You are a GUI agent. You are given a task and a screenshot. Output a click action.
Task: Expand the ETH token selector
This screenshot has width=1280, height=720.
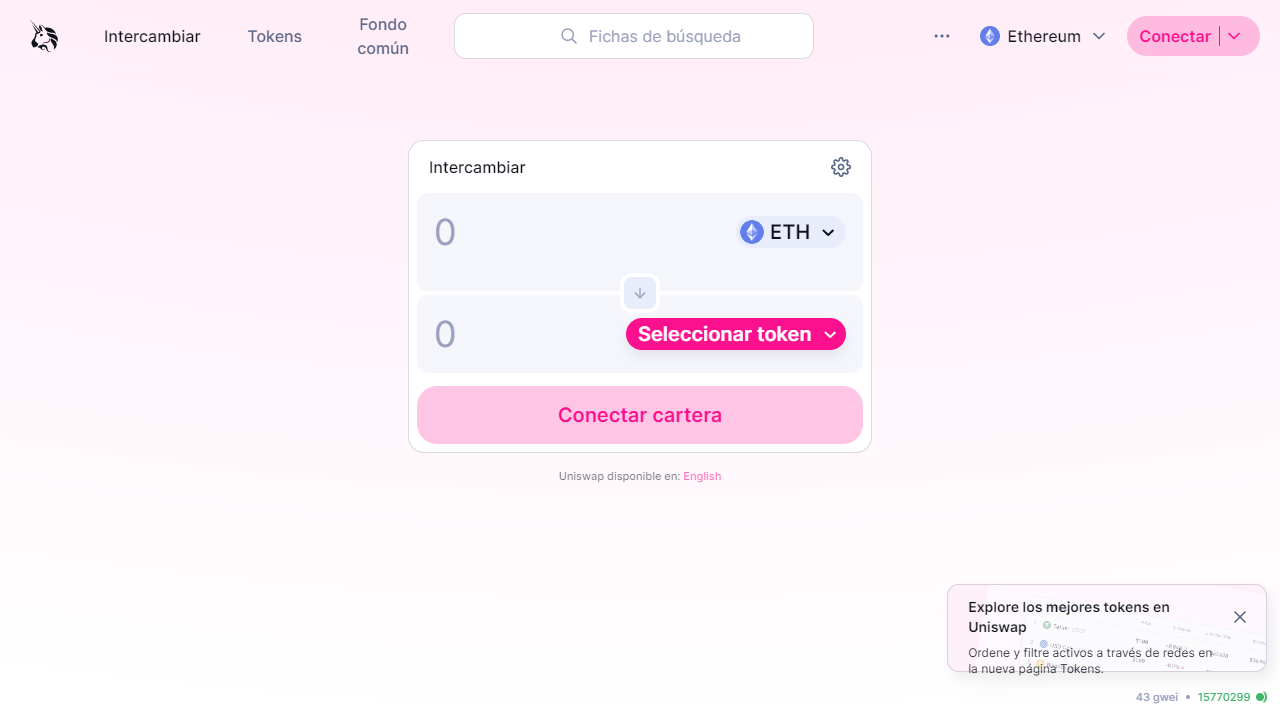click(x=791, y=232)
